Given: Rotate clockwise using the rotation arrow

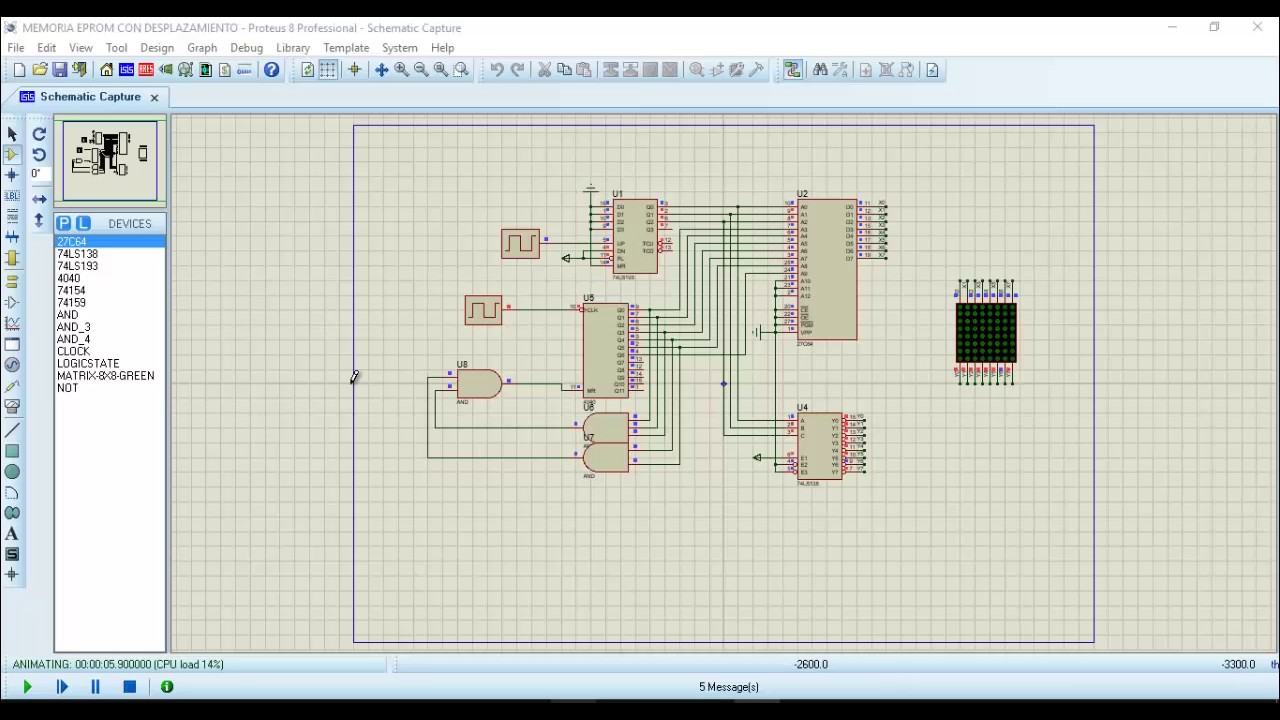Looking at the screenshot, I should click(39, 134).
